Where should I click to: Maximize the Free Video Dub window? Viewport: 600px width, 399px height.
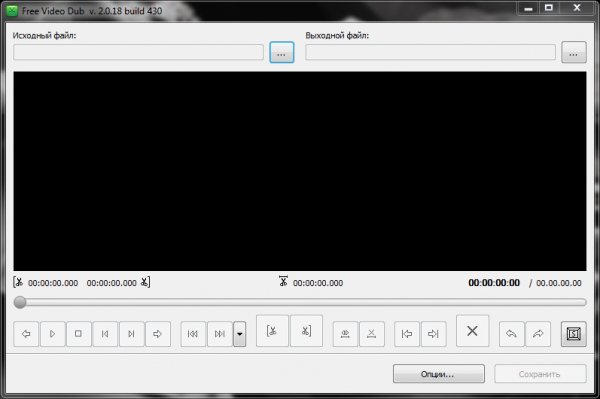click(x=549, y=8)
